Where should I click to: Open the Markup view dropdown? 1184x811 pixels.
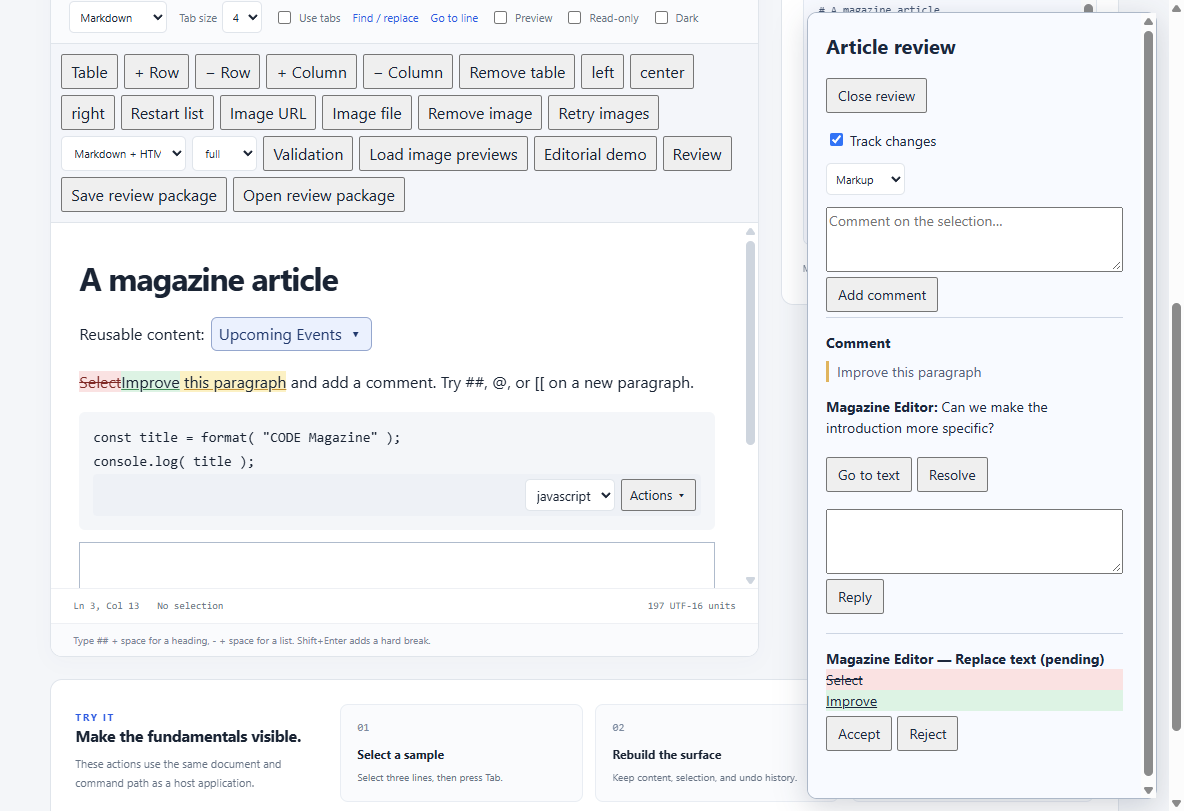click(865, 180)
